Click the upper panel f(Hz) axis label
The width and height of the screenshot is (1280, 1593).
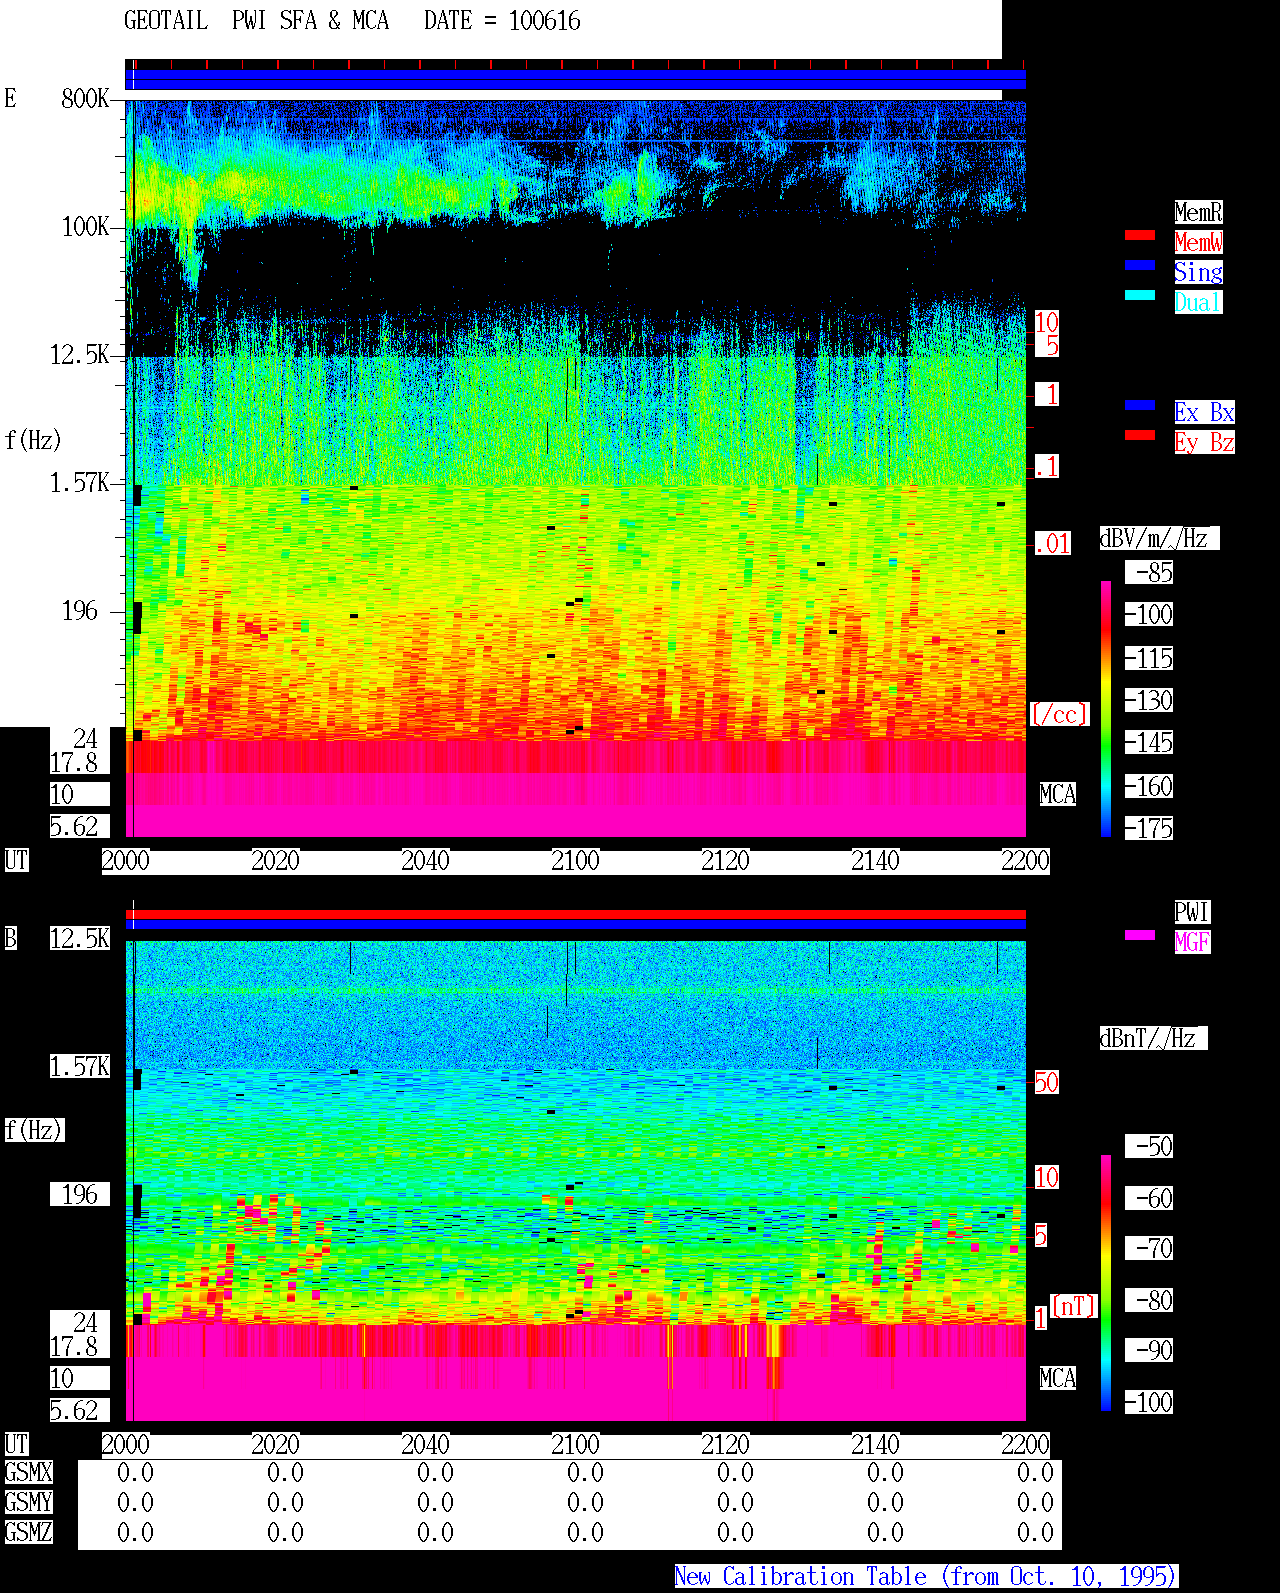tap(32, 440)
